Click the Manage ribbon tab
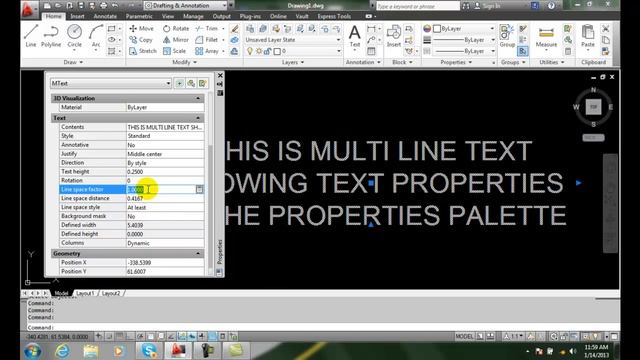The width and height of the screenshot is (640, 360). tap(193, 16)
